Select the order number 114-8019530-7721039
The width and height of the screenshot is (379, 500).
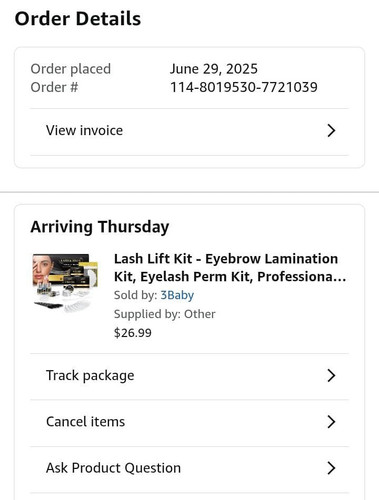click(244, 88)
